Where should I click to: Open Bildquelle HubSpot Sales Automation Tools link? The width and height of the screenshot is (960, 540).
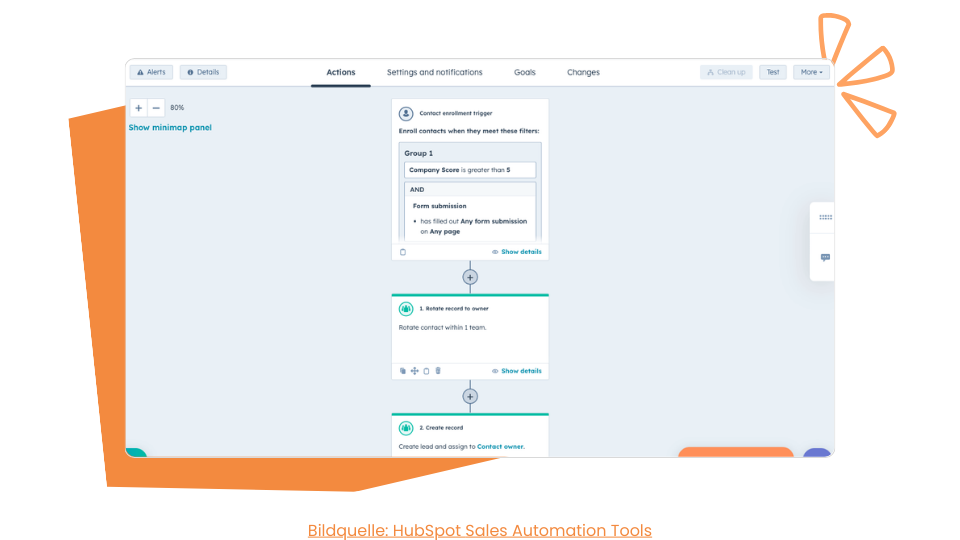pos(479,530)
